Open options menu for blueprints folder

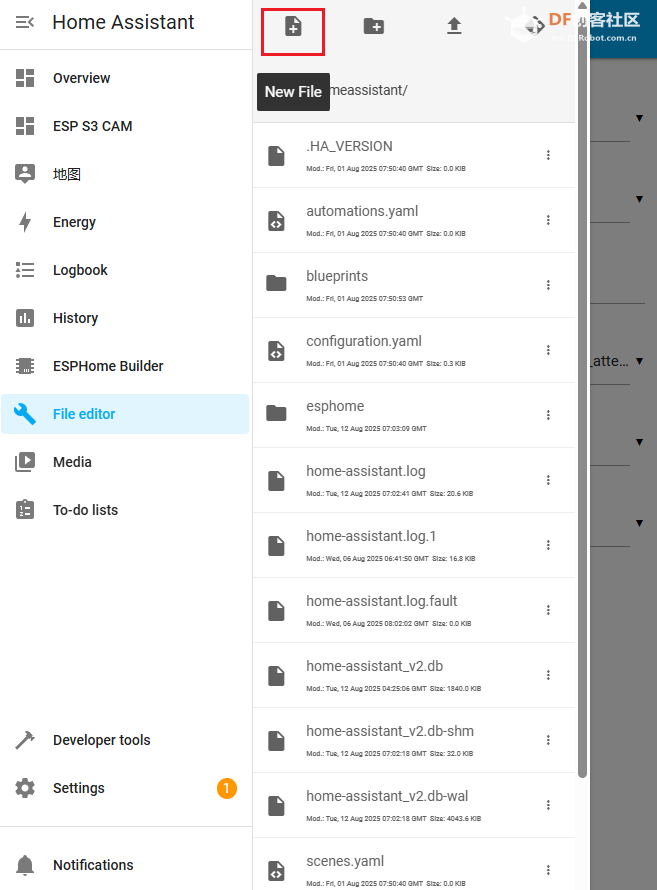[548, 285]
